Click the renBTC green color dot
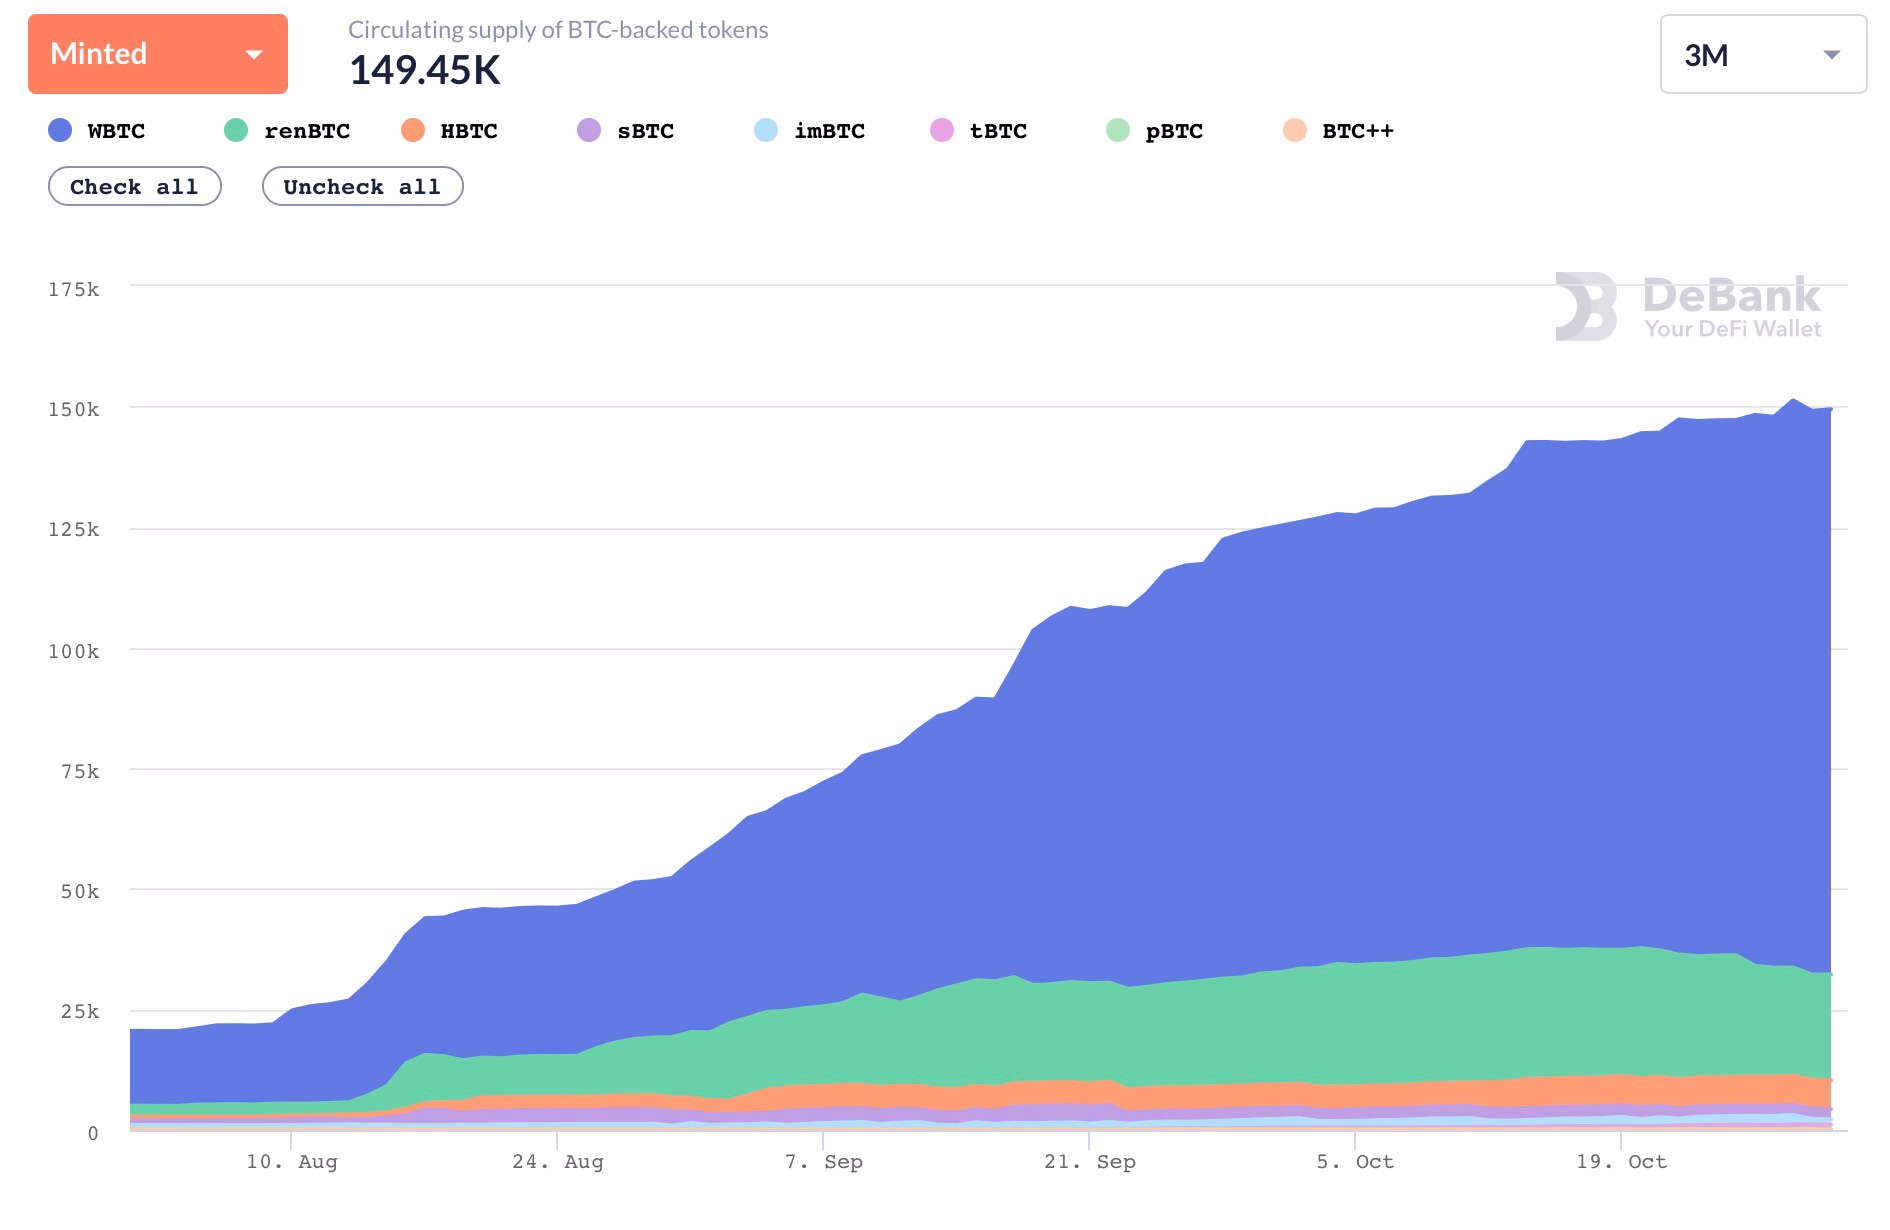 pyautogui.click(x=236, y=130)
